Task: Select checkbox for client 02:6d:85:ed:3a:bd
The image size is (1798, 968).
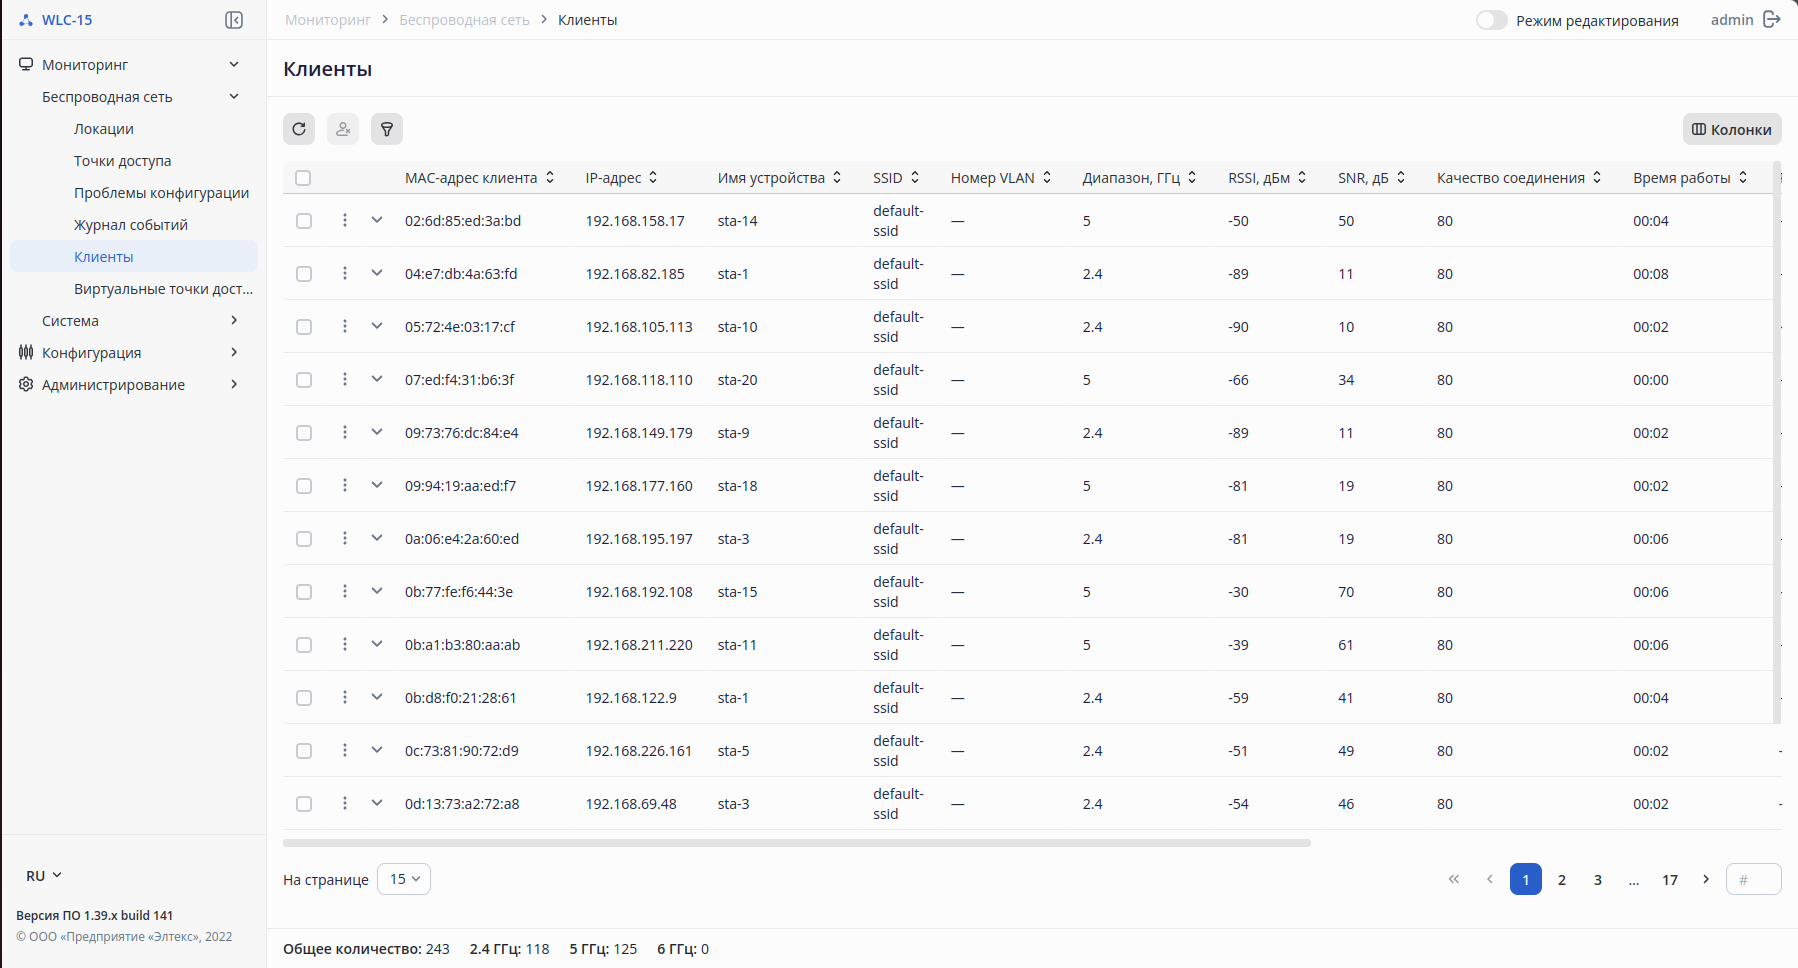Action: click(x=304, y=221)
